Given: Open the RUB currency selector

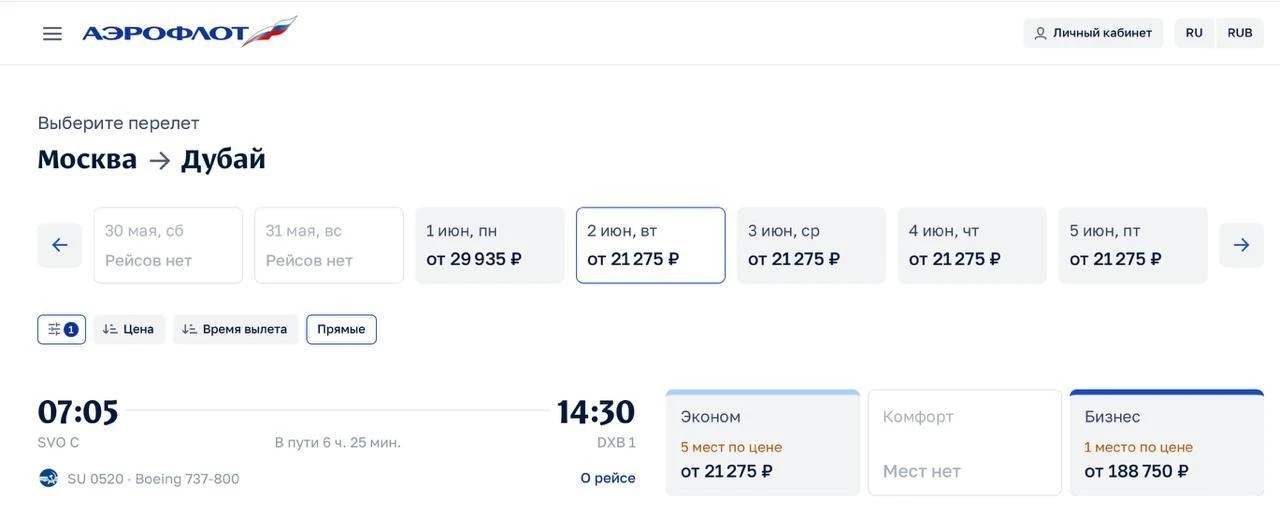Looking at the screenshot, I should click(1240, 33).
